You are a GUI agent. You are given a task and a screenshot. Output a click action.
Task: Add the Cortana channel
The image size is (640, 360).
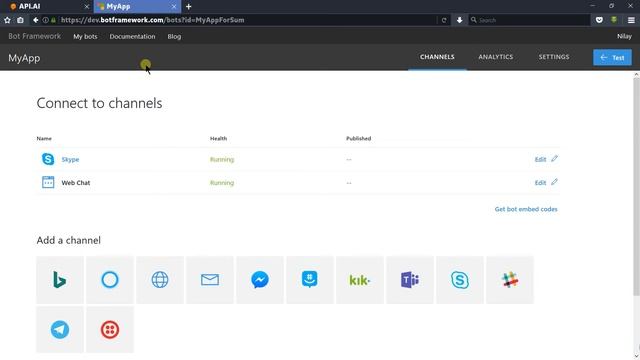pos(110,280)
